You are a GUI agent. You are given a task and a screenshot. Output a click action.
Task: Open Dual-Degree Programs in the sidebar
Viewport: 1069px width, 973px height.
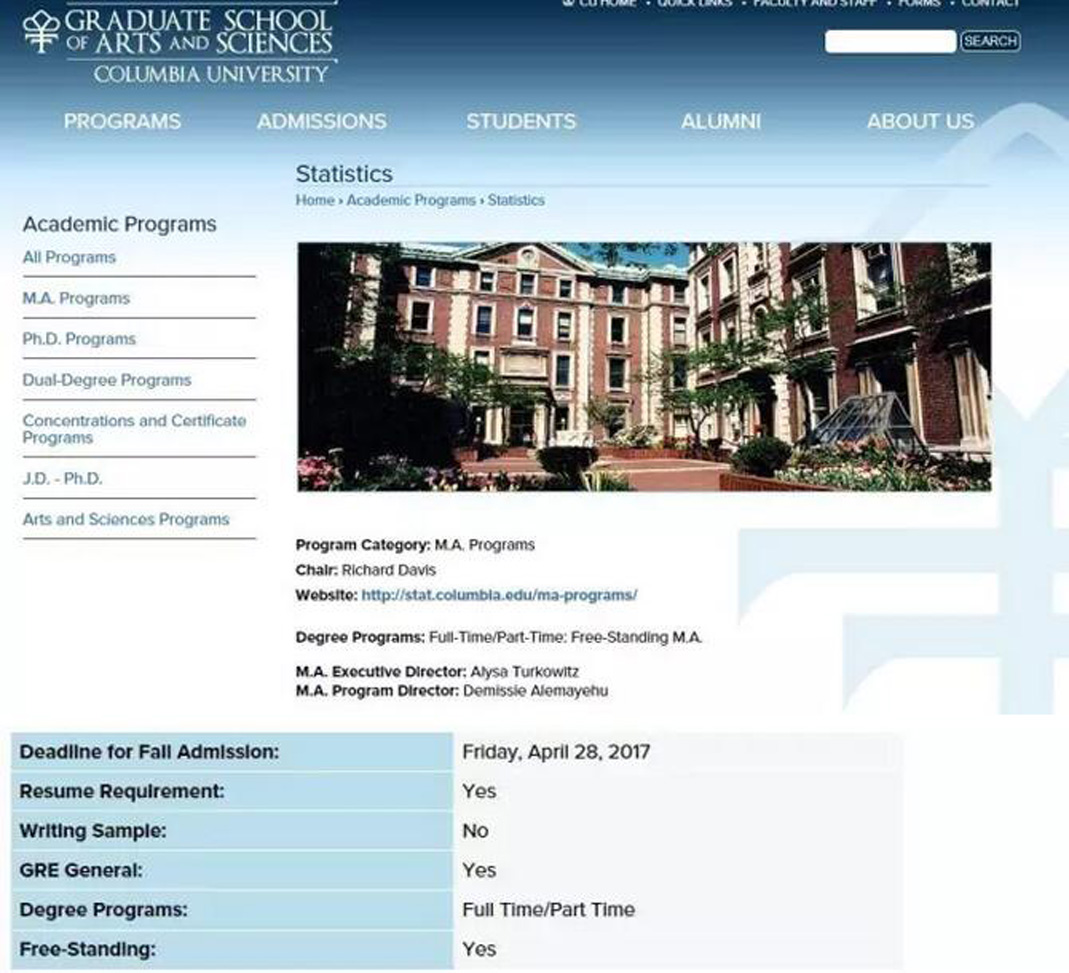tap(107, 380)
